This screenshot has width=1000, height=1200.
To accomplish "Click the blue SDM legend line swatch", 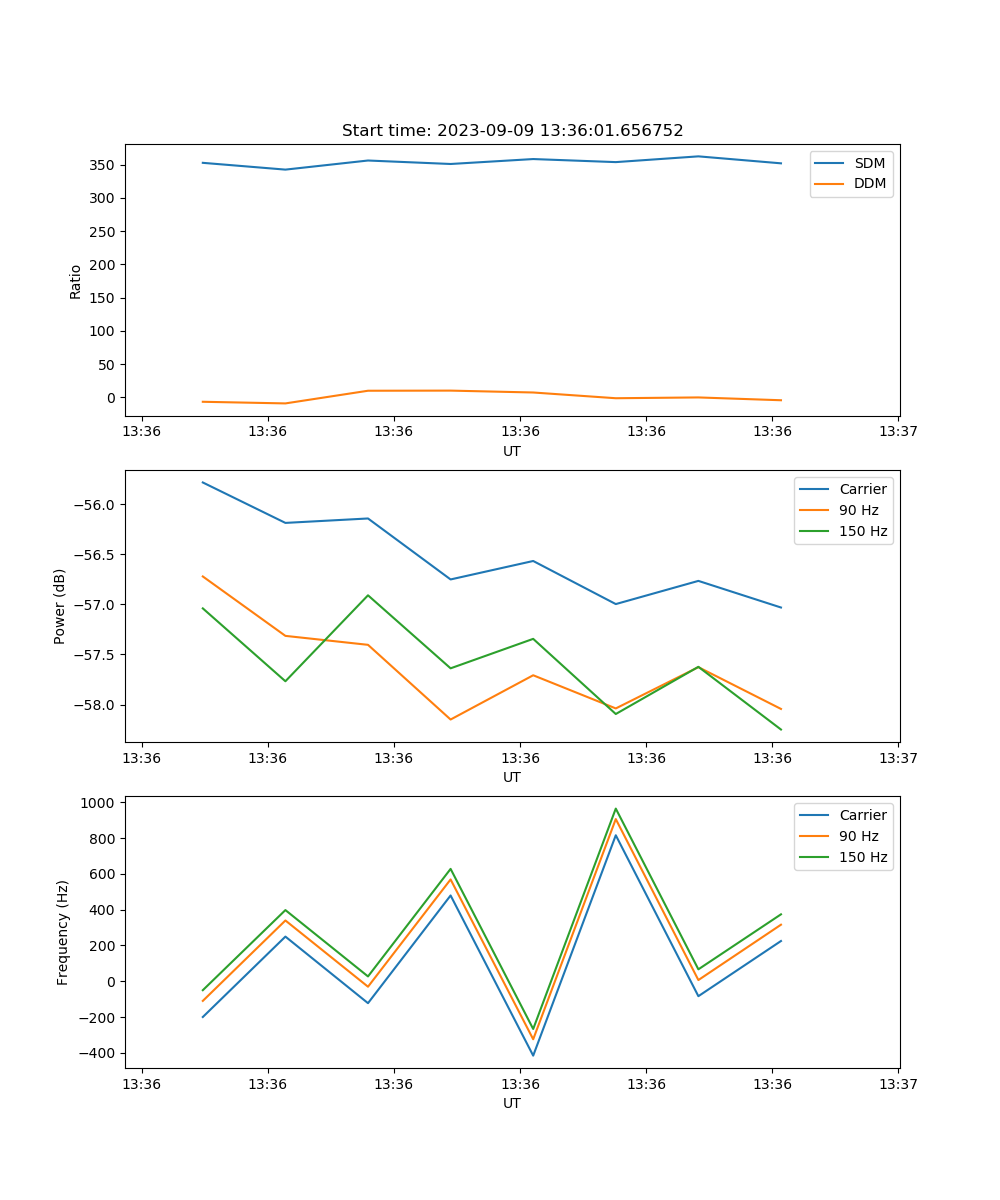I will (x=832, y=163).
